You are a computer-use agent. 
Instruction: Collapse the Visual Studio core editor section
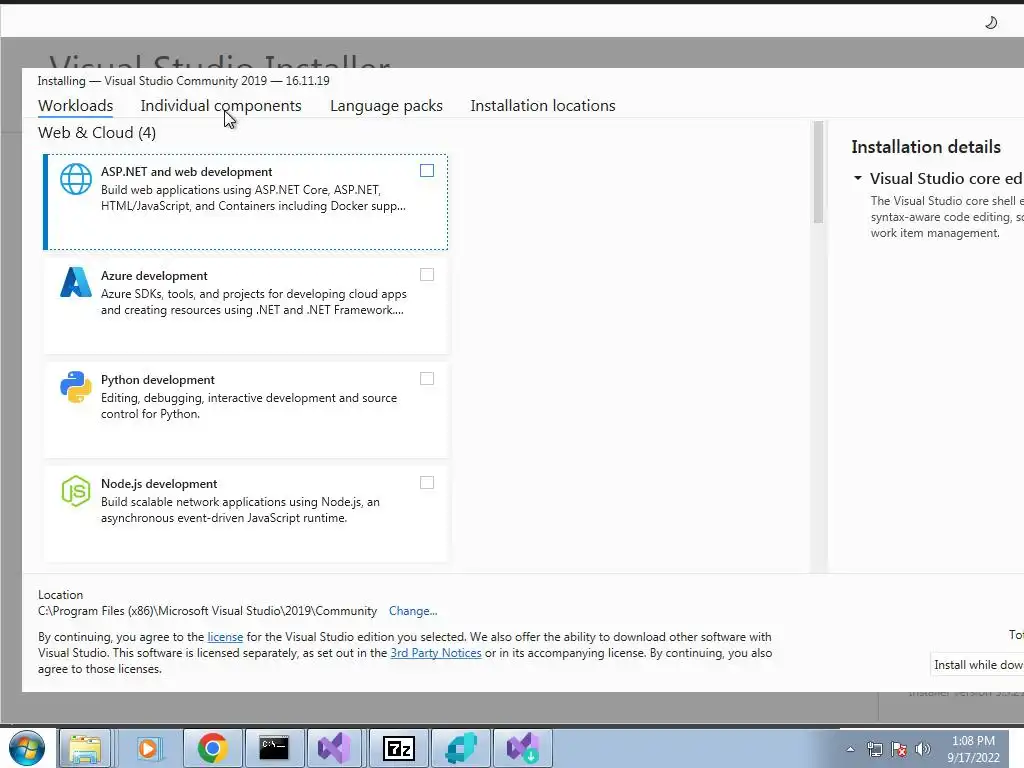click(x=857, y=178)
